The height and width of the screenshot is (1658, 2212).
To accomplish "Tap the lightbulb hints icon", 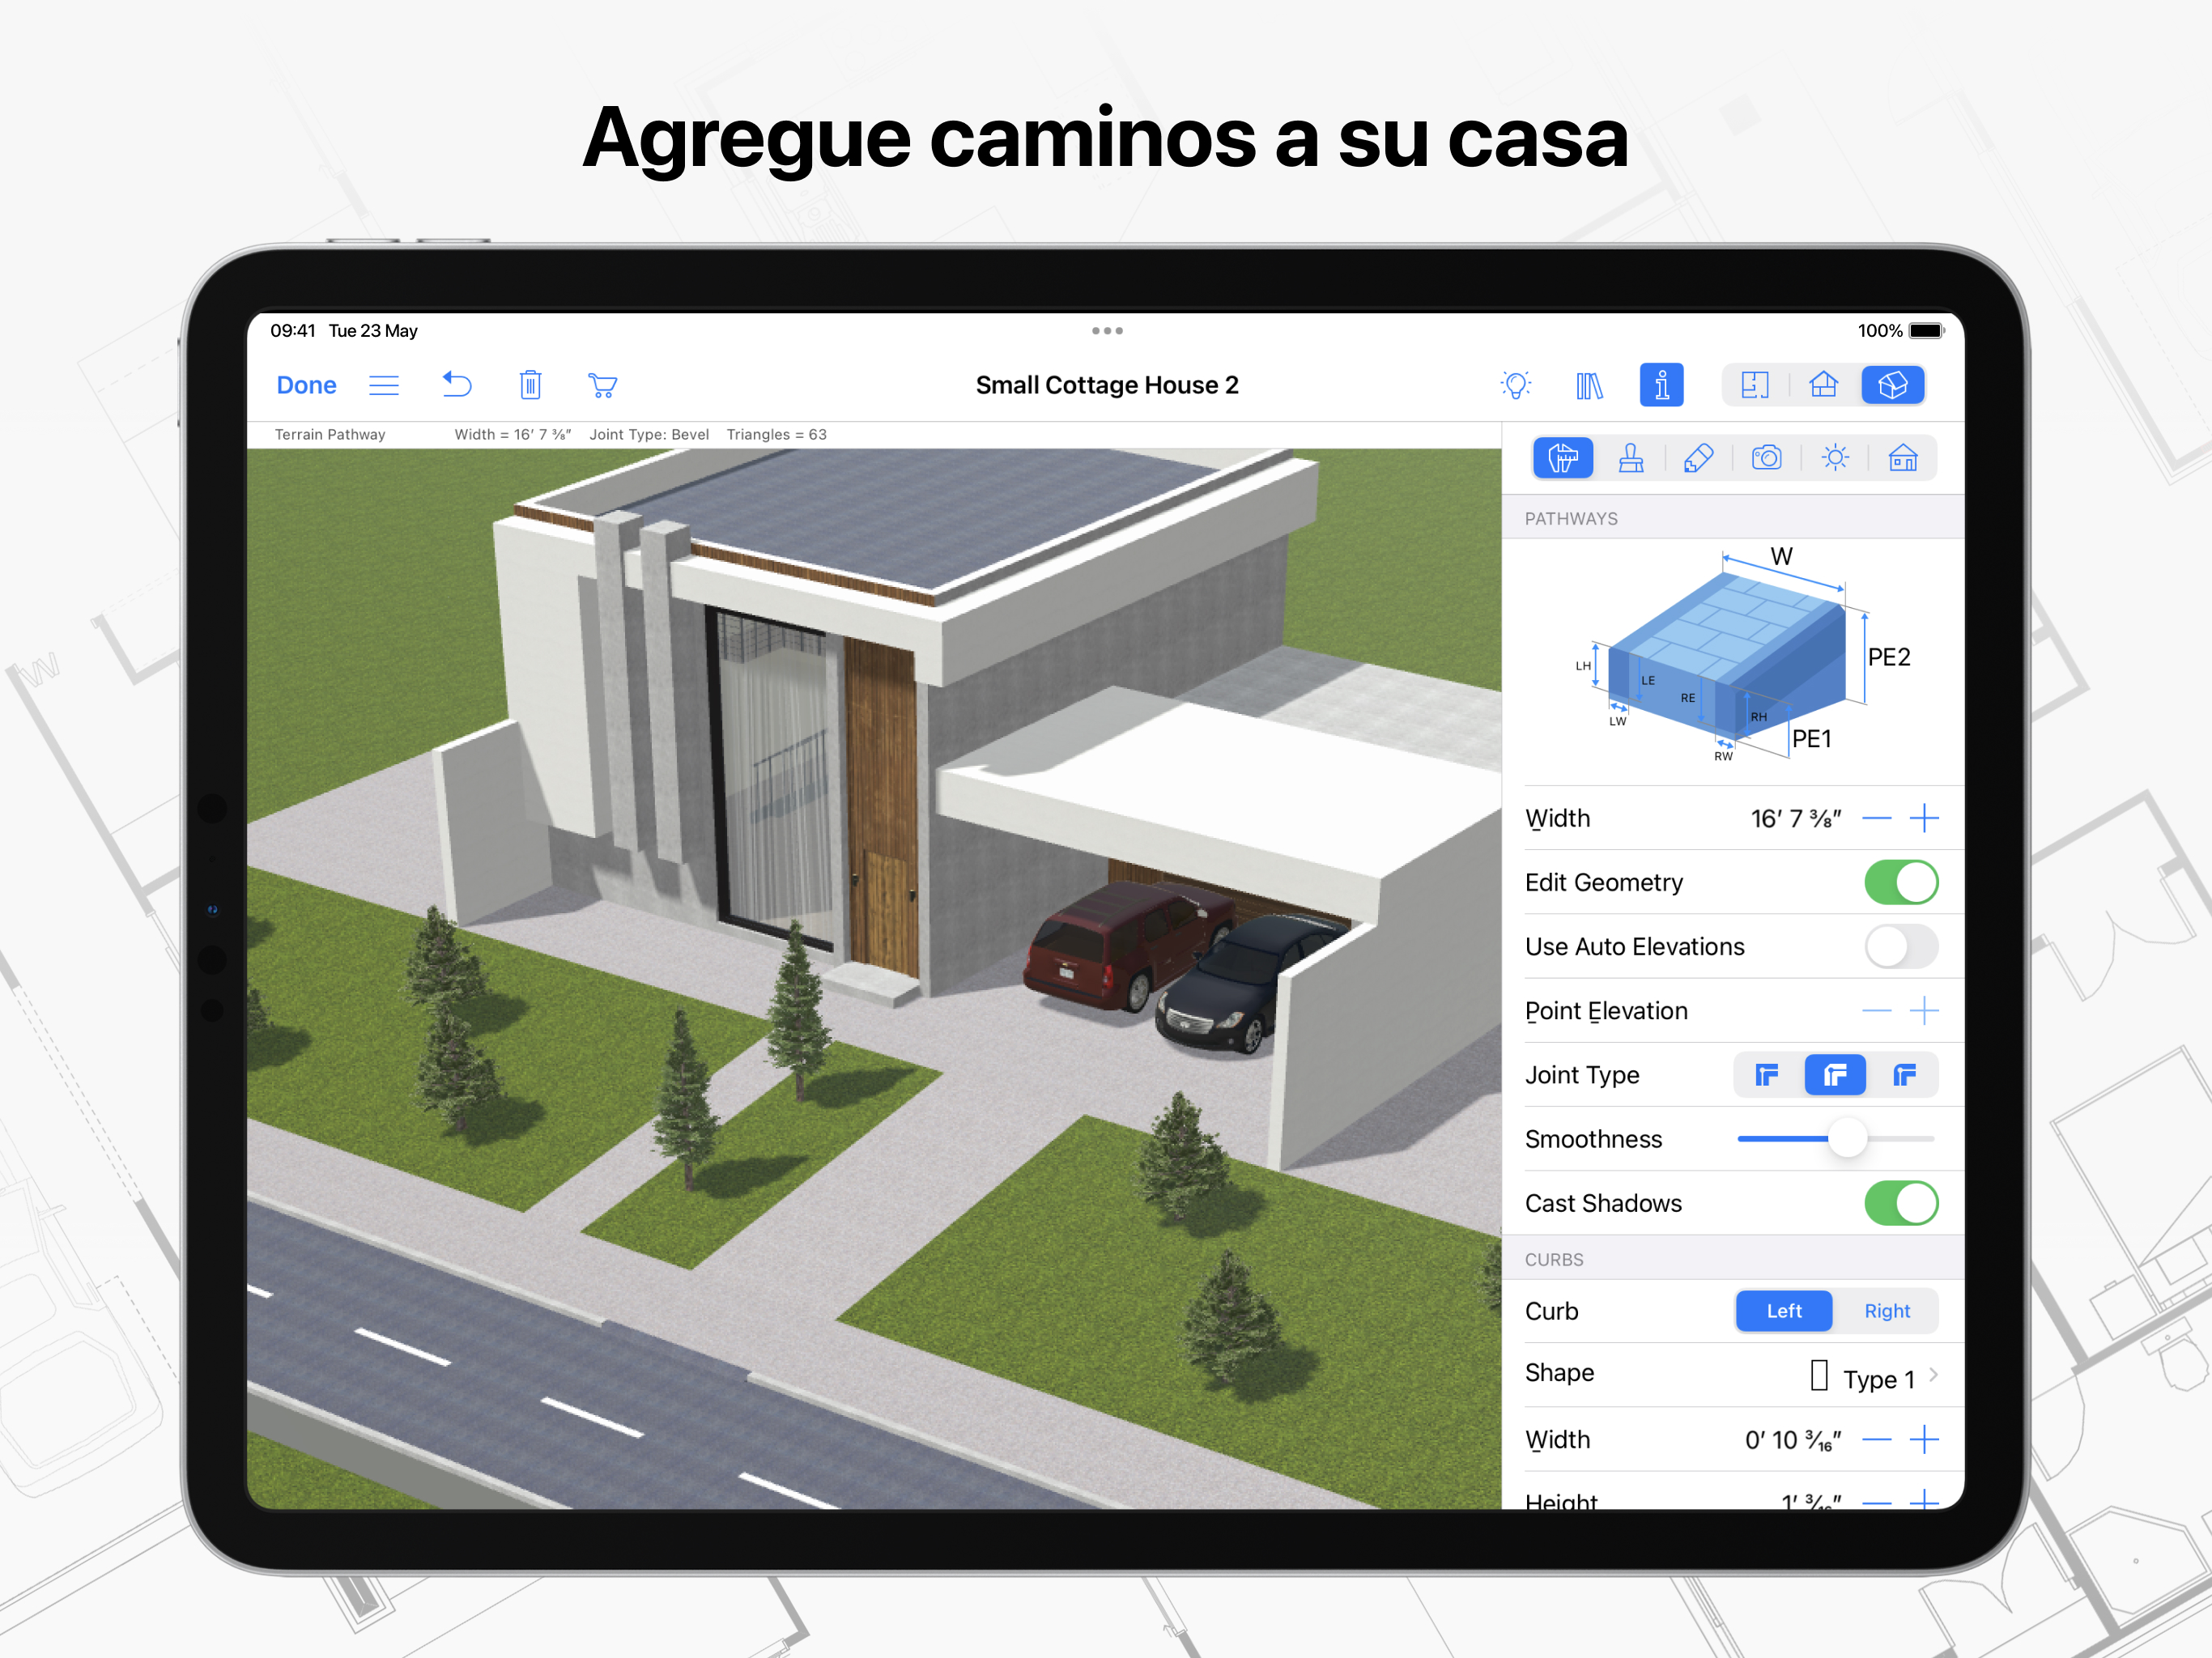I will [1516, 385].
